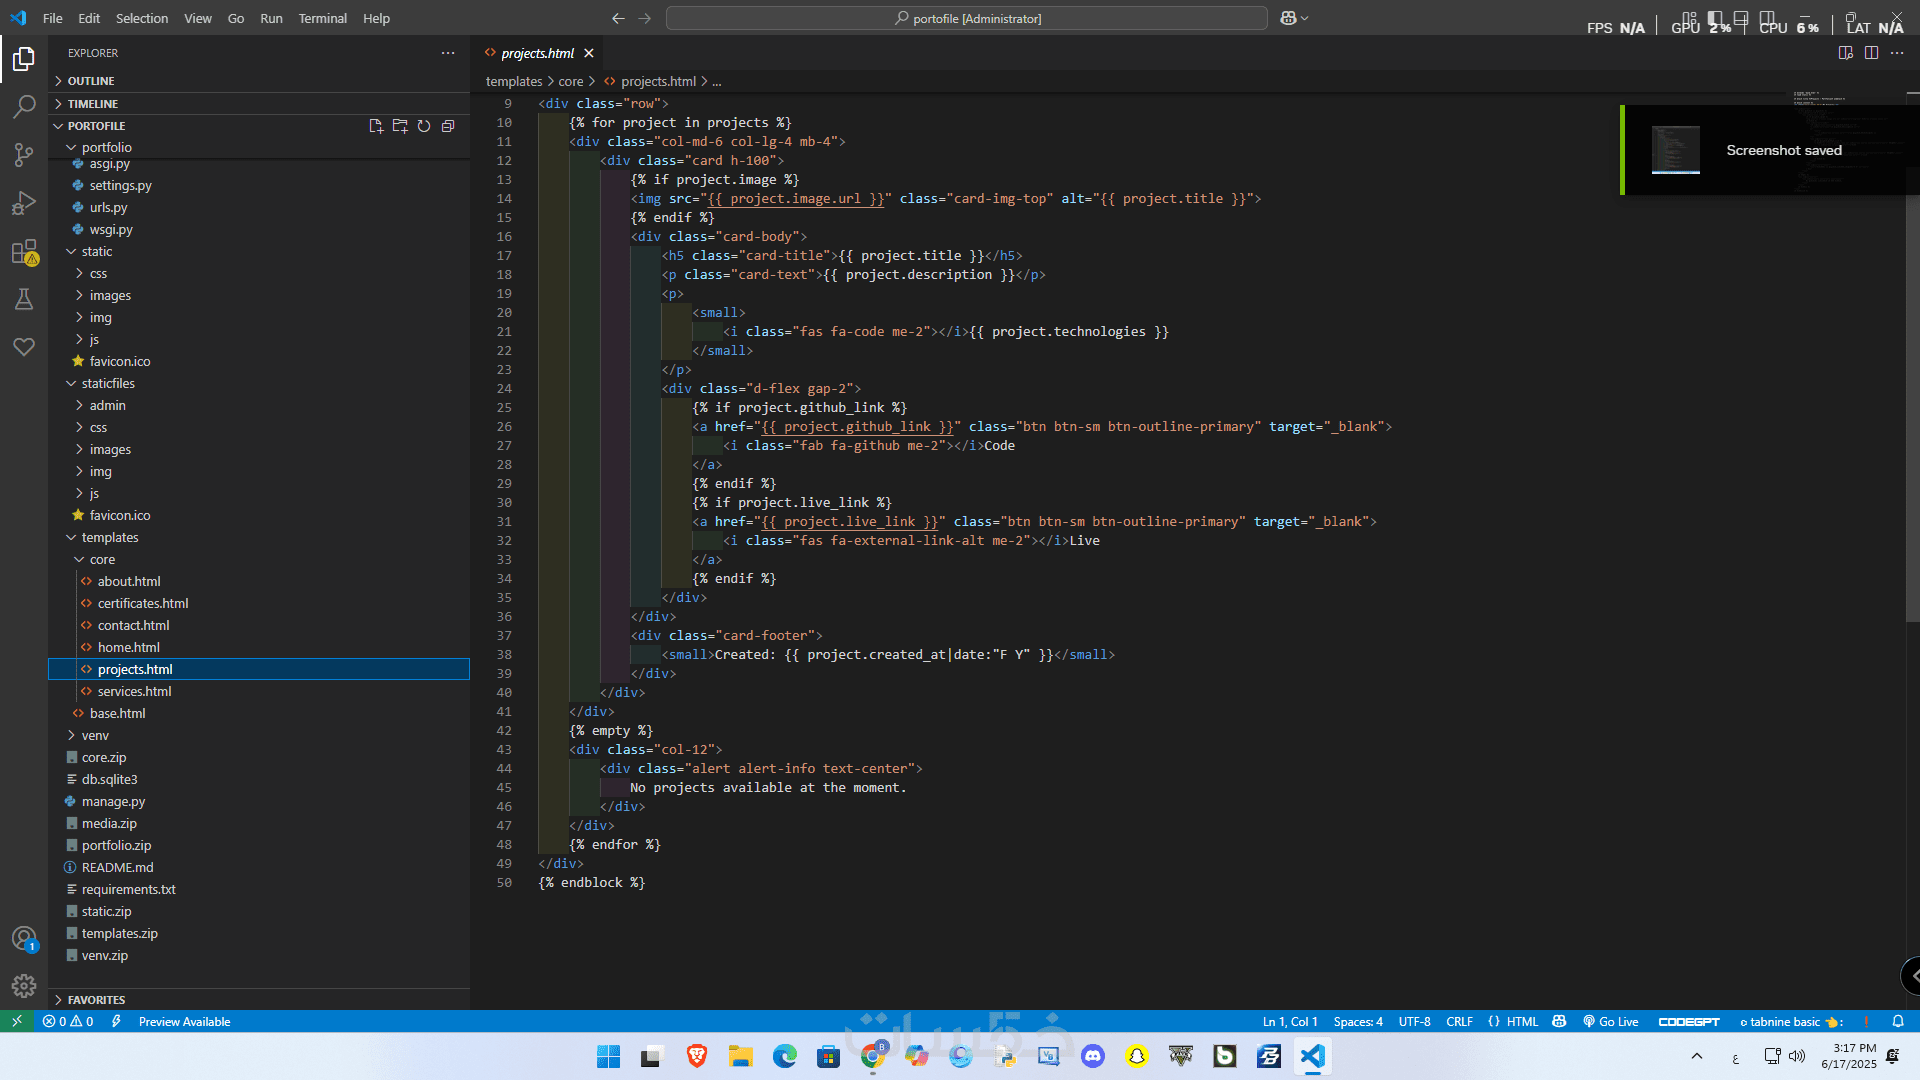Open the Search view in activity bar
This screenshot has width=1920, height=1080.
[24, 106]
